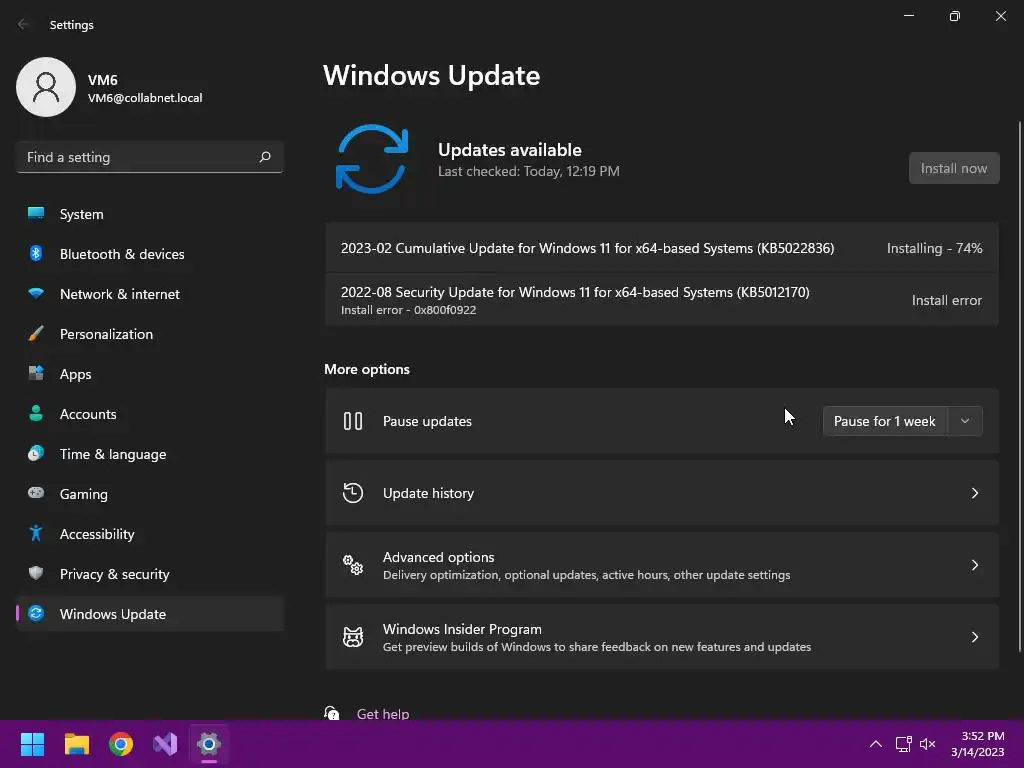Image resolution: width=1024 pixels, height=768 pixels.
Task: Click the Windows Update sidebar sync icon
Action: 36,613
